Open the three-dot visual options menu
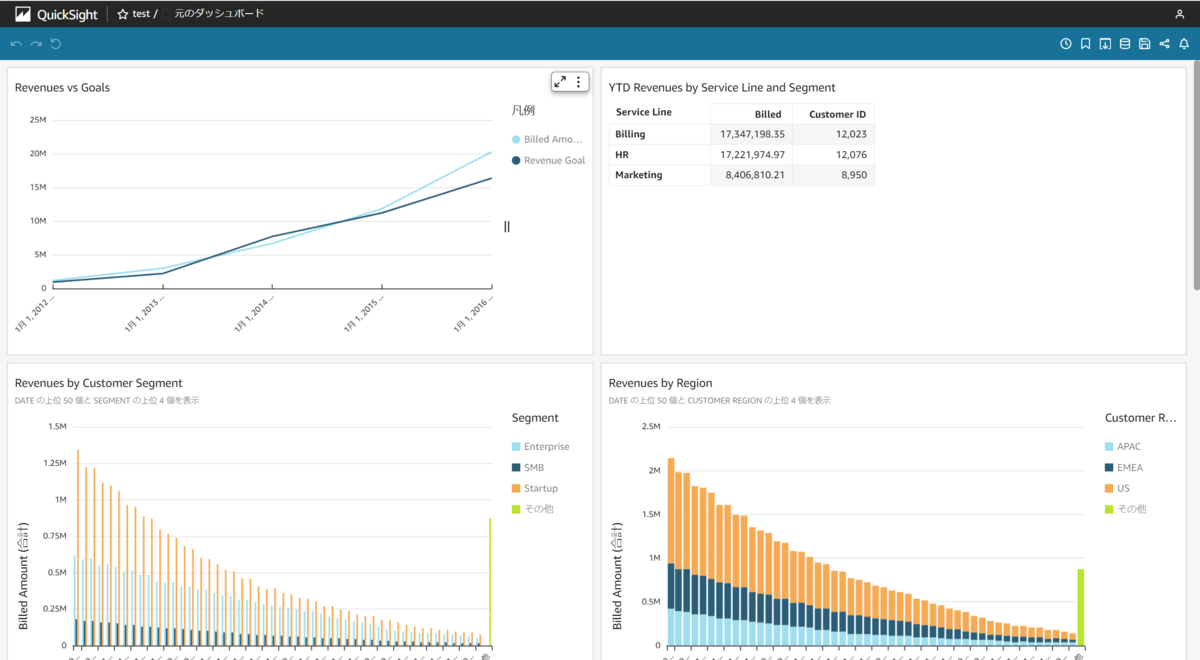The height and width of the screenshot is (660, 1200). [x=578, y=82]
